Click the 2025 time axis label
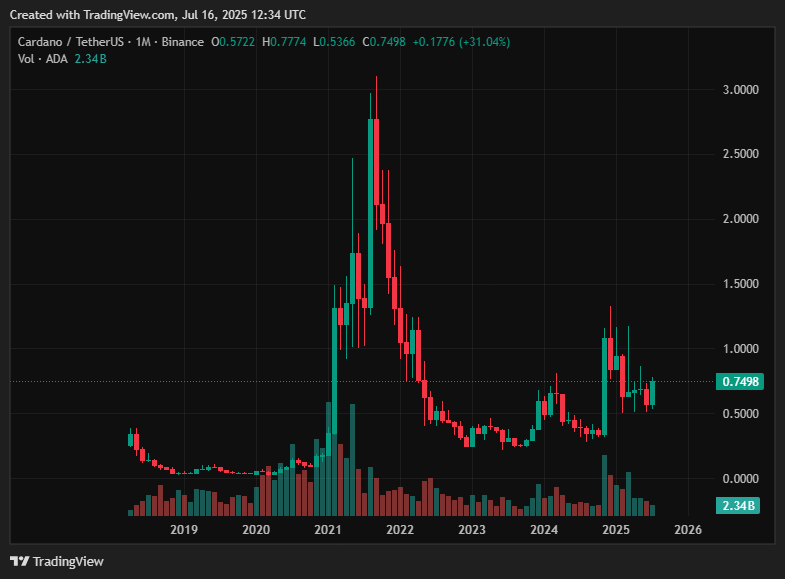 [x=616, y=529]
